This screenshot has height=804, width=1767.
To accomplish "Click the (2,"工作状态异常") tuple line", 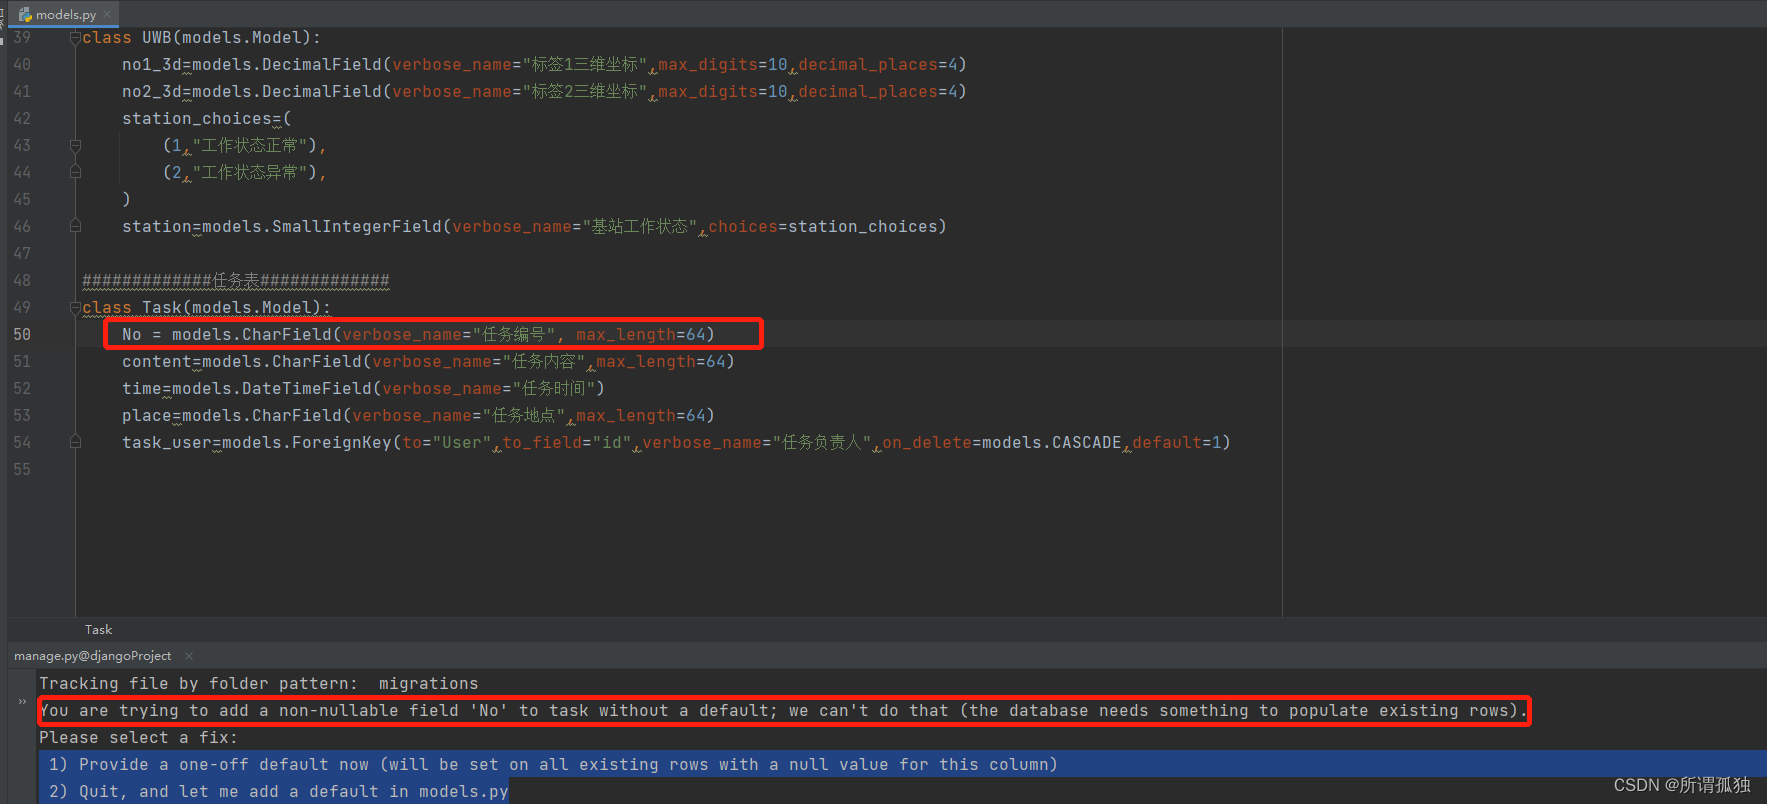I will tap(245, 173).
